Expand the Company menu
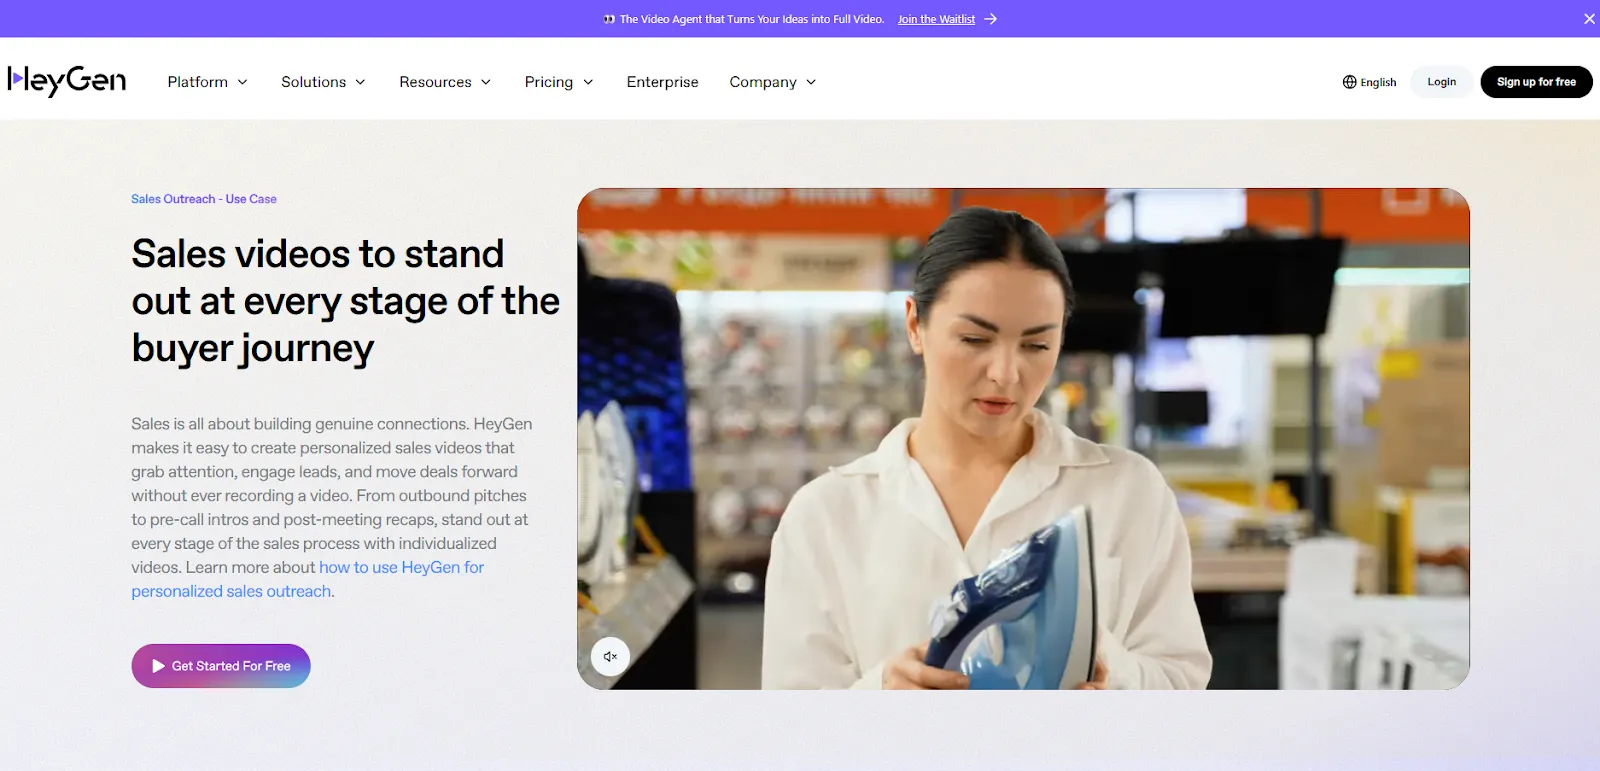1600x771 pixels. coord(772,82)
